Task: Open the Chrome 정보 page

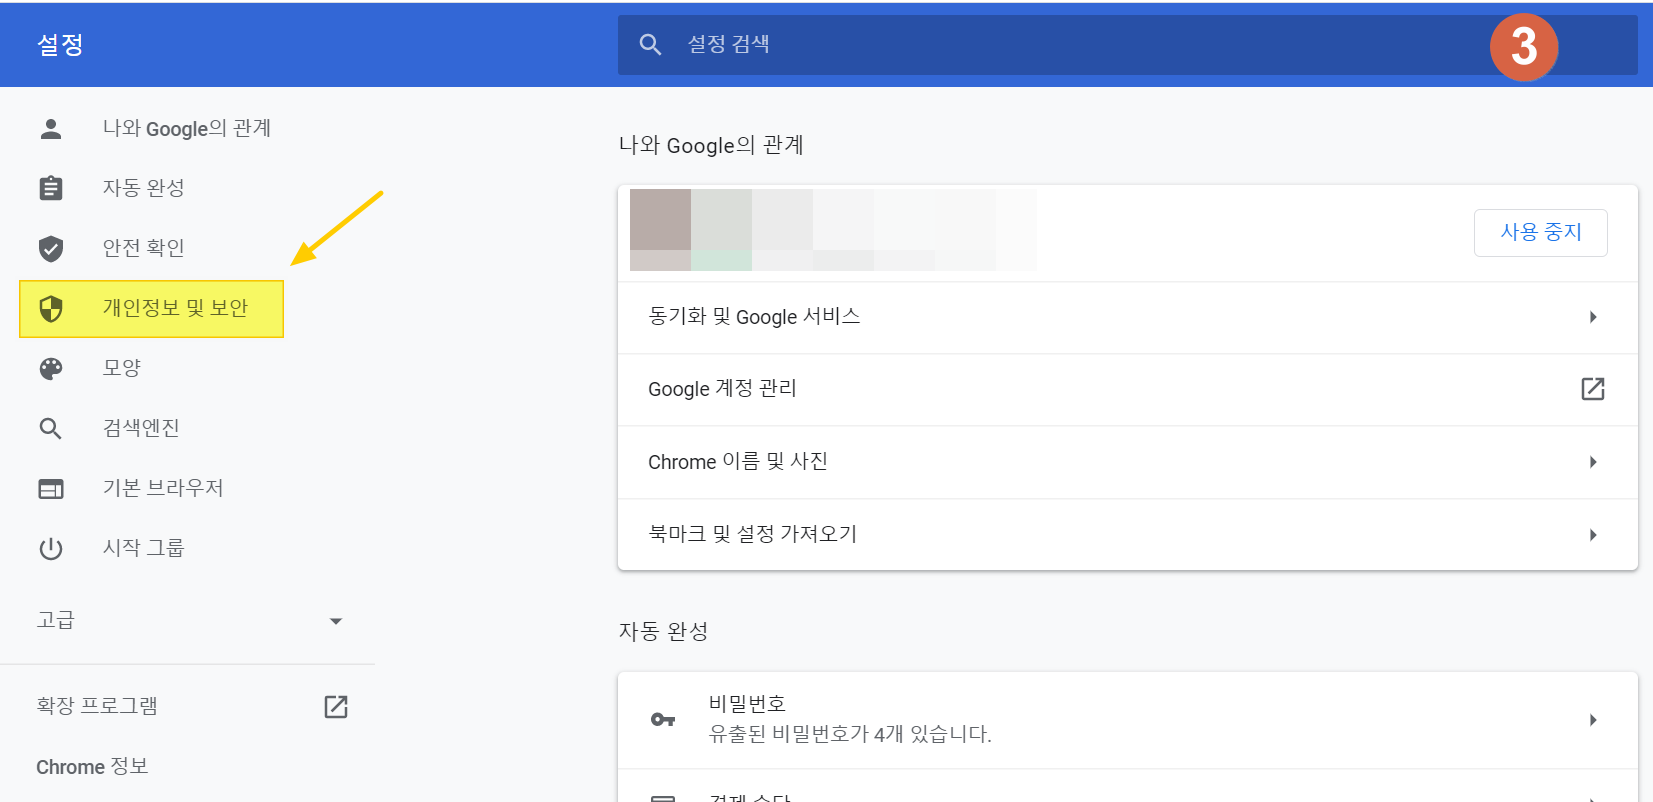Action: point(92,767)
